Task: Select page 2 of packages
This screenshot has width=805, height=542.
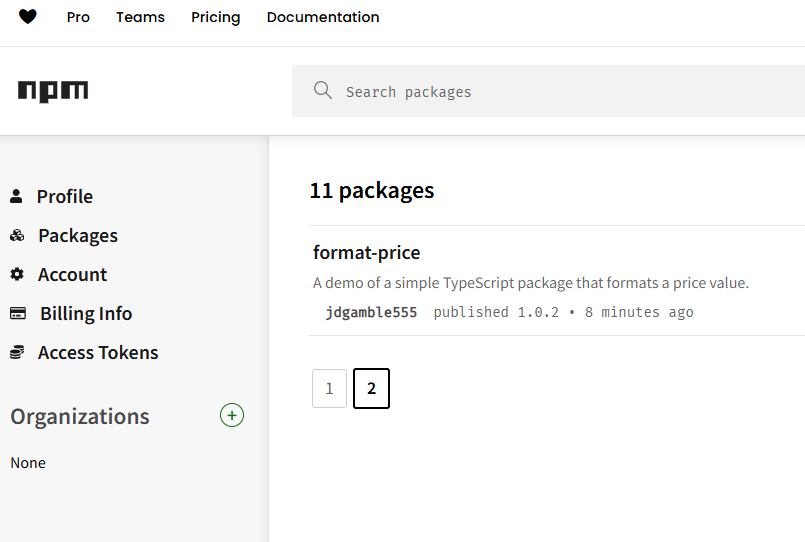Action: 371,389
